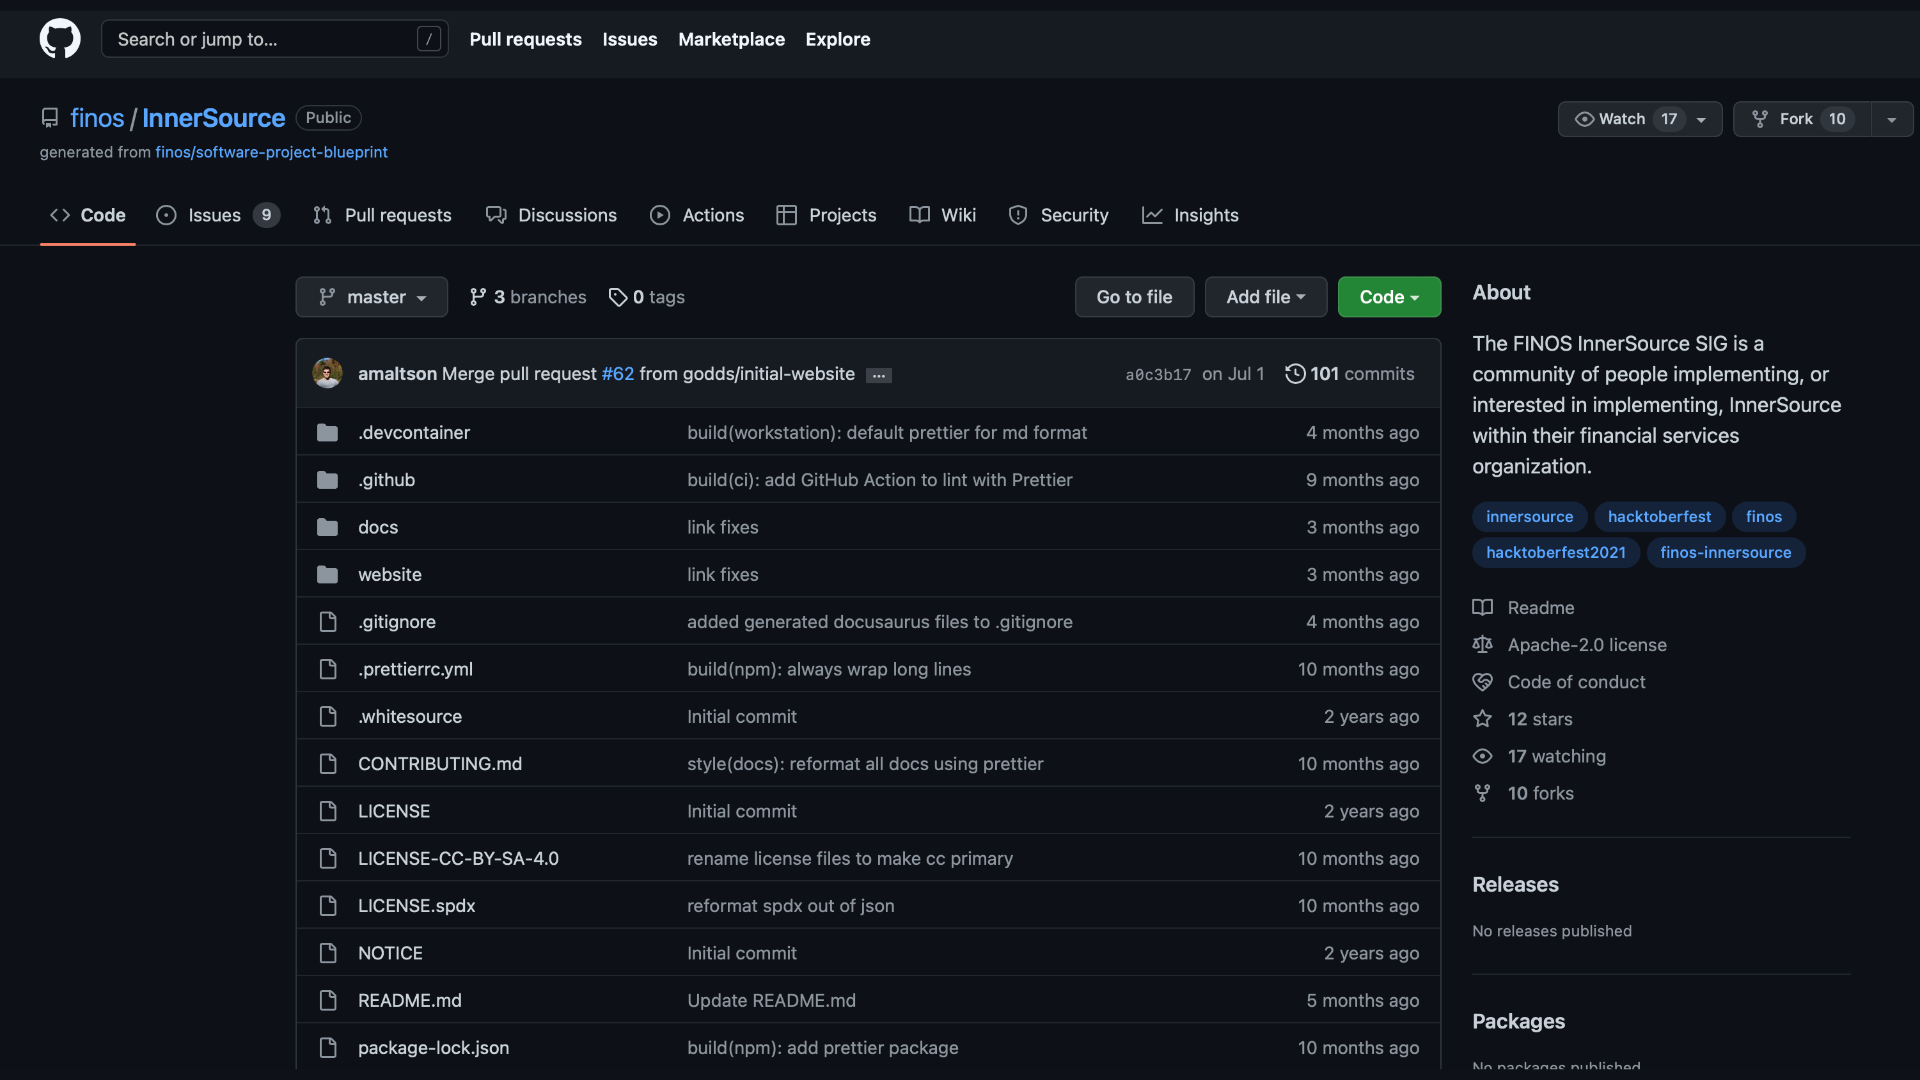Screen dimensions: 1920x1080
Task: Click amaltson's avatar thumbnail
Action: point(327,374)
